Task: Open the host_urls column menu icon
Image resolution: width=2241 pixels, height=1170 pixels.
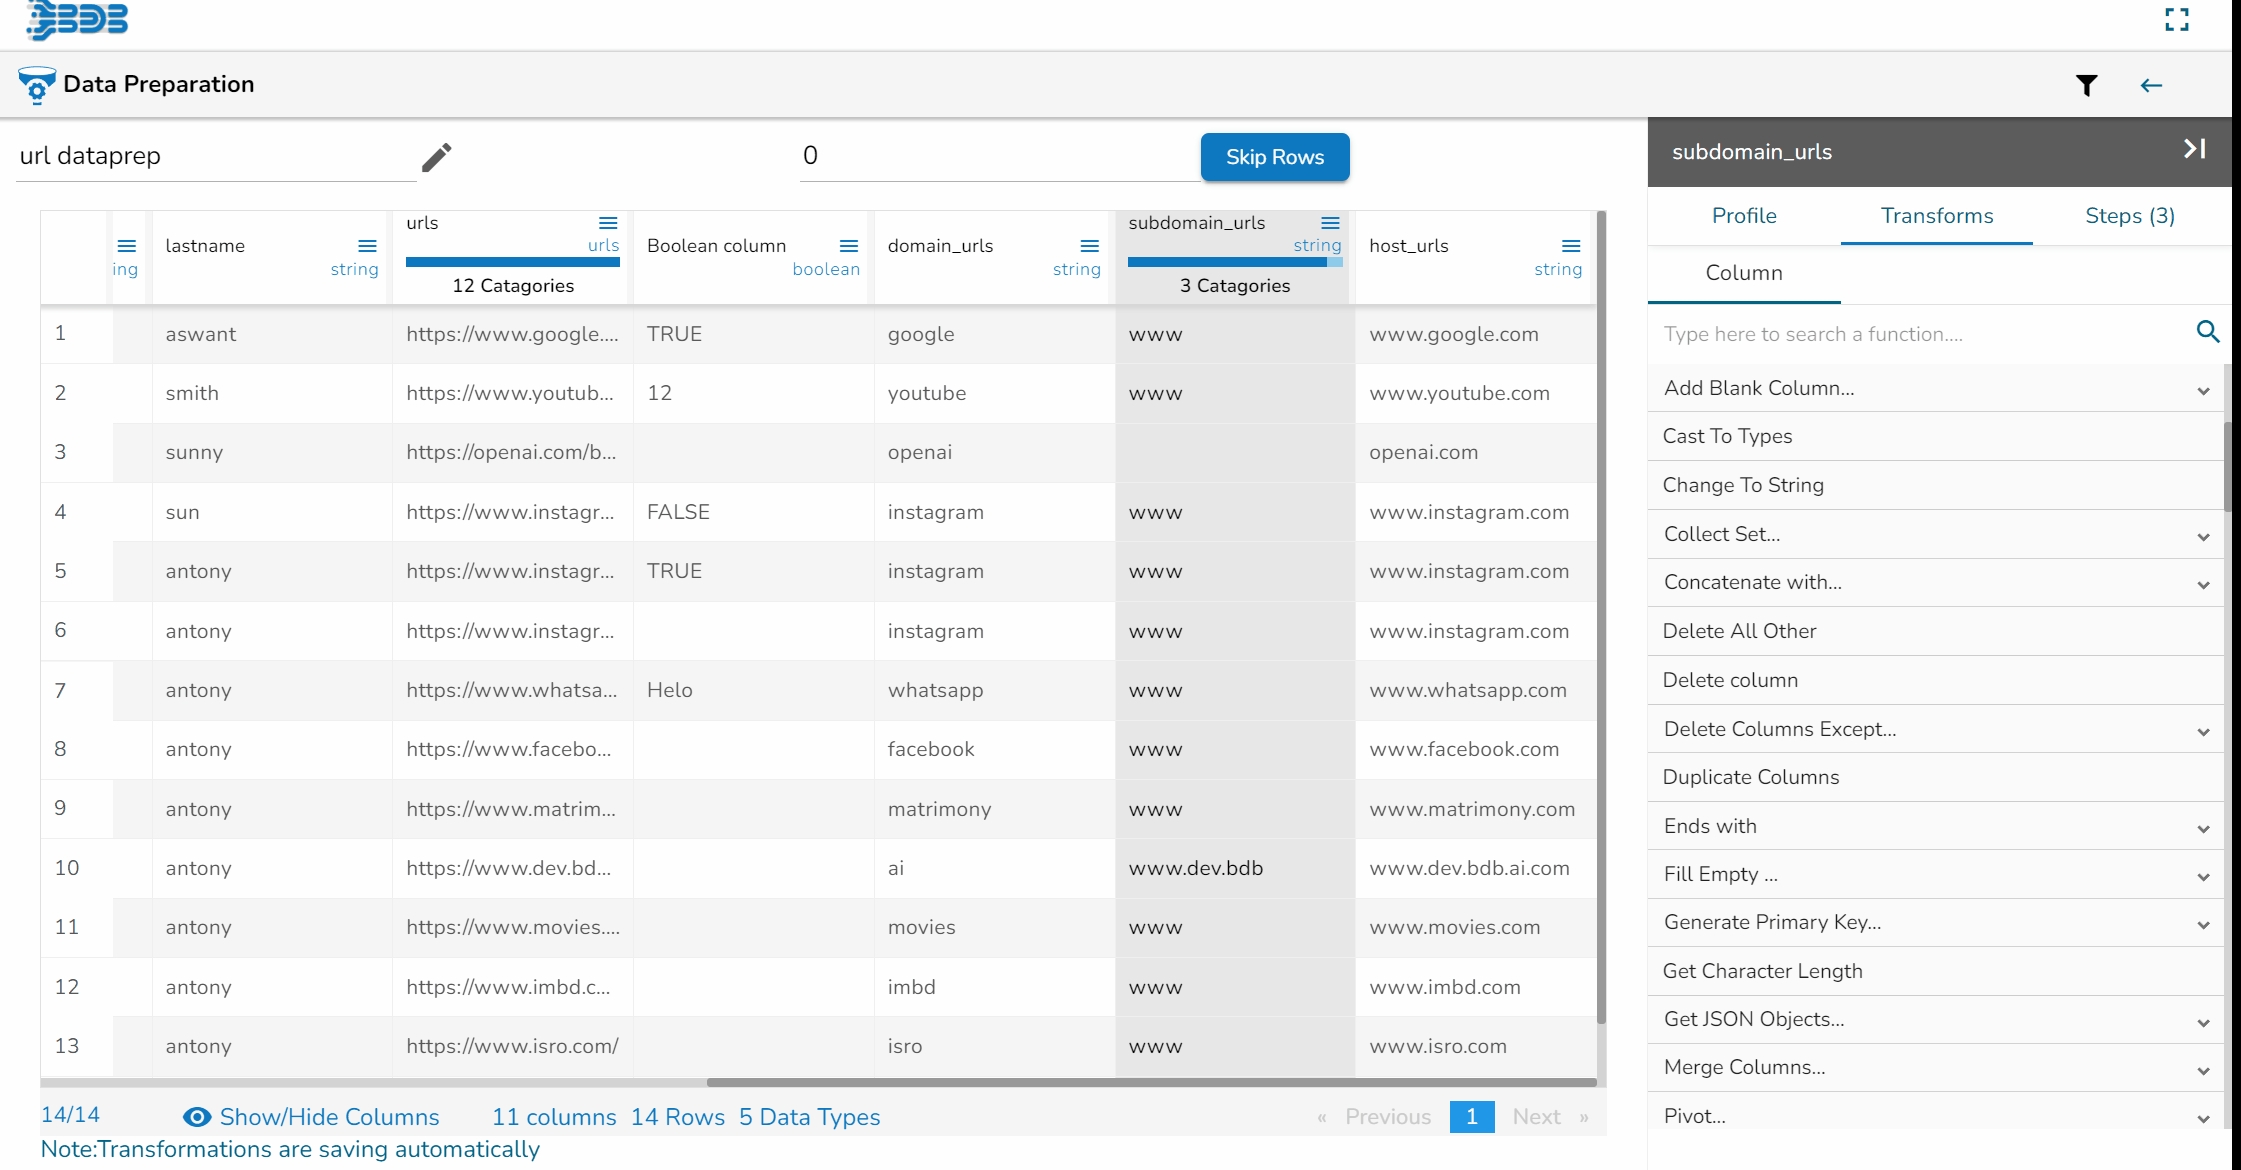Action: coord(1571,246)
